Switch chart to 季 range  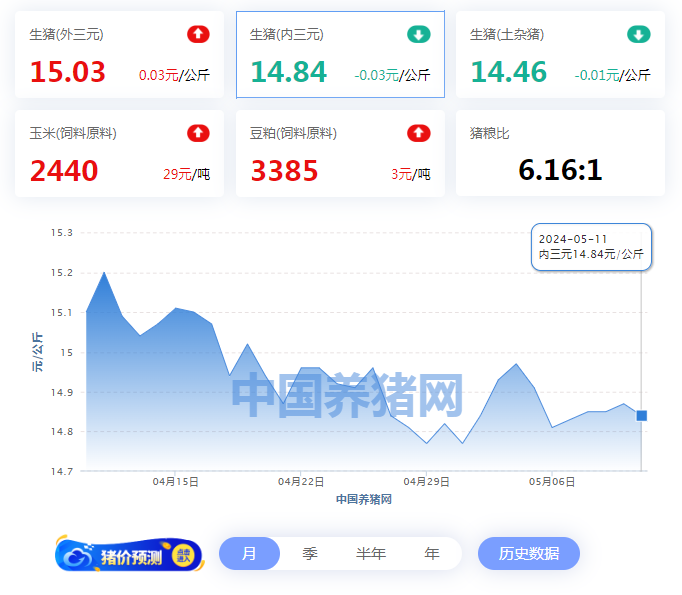point(310,553)
